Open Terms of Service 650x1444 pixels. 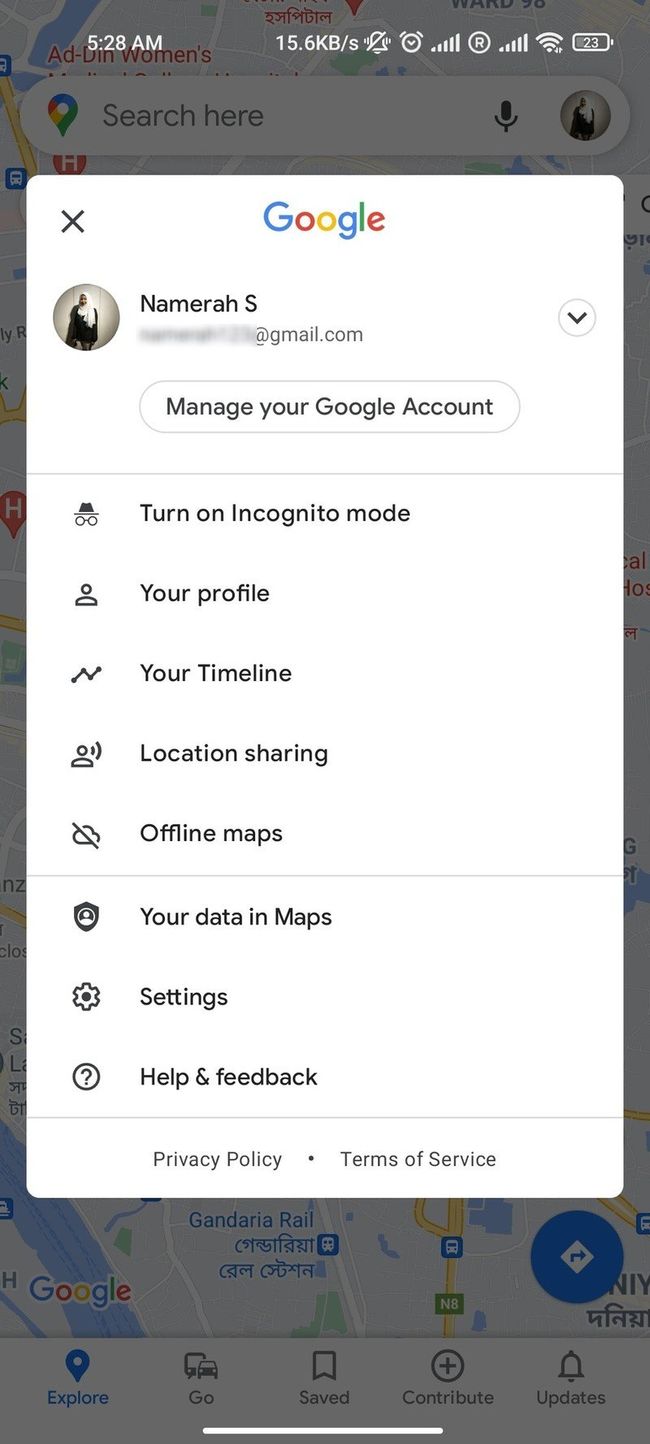pyautogui.click(x=418, y=1159)
